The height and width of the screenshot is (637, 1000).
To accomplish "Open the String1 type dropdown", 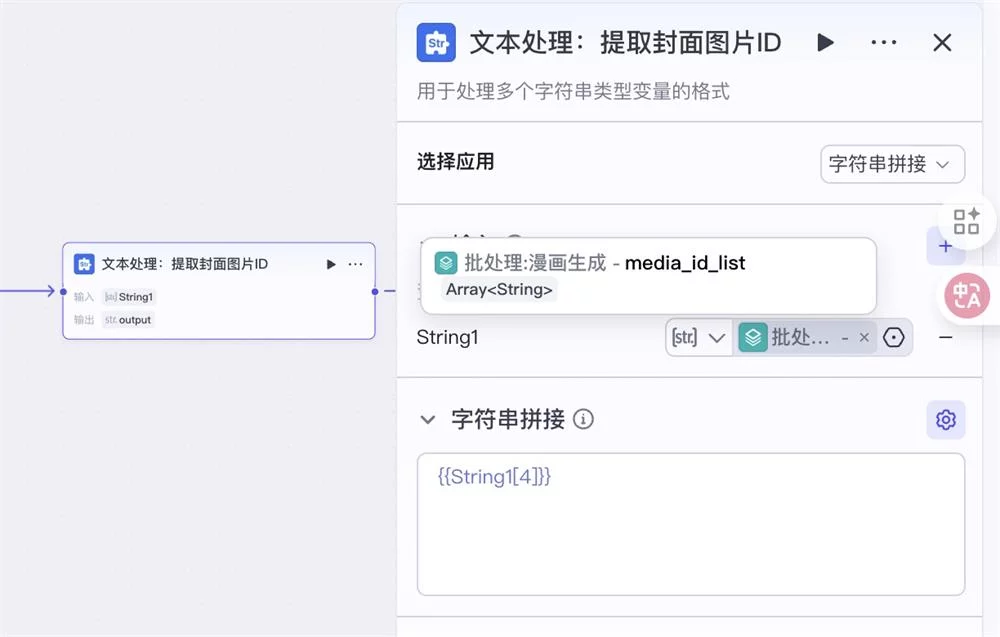I will [x=699, y=338].
